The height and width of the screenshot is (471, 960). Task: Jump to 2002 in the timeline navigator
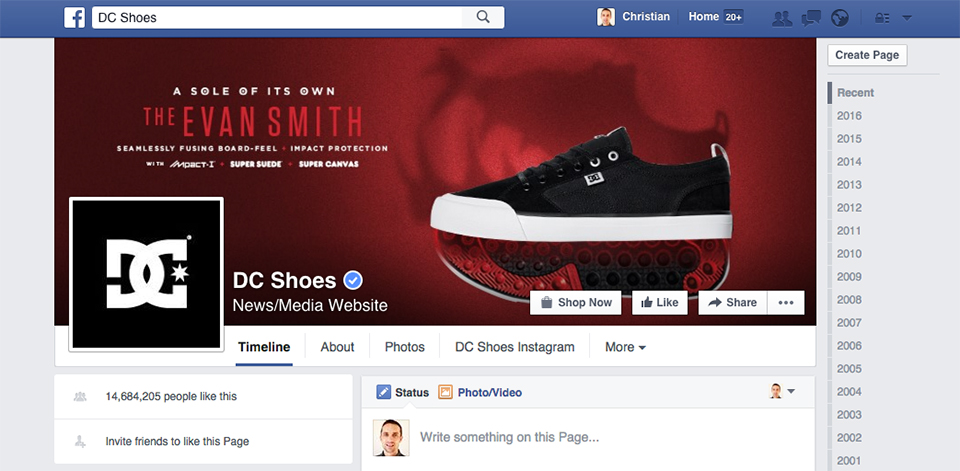[849, 437]
